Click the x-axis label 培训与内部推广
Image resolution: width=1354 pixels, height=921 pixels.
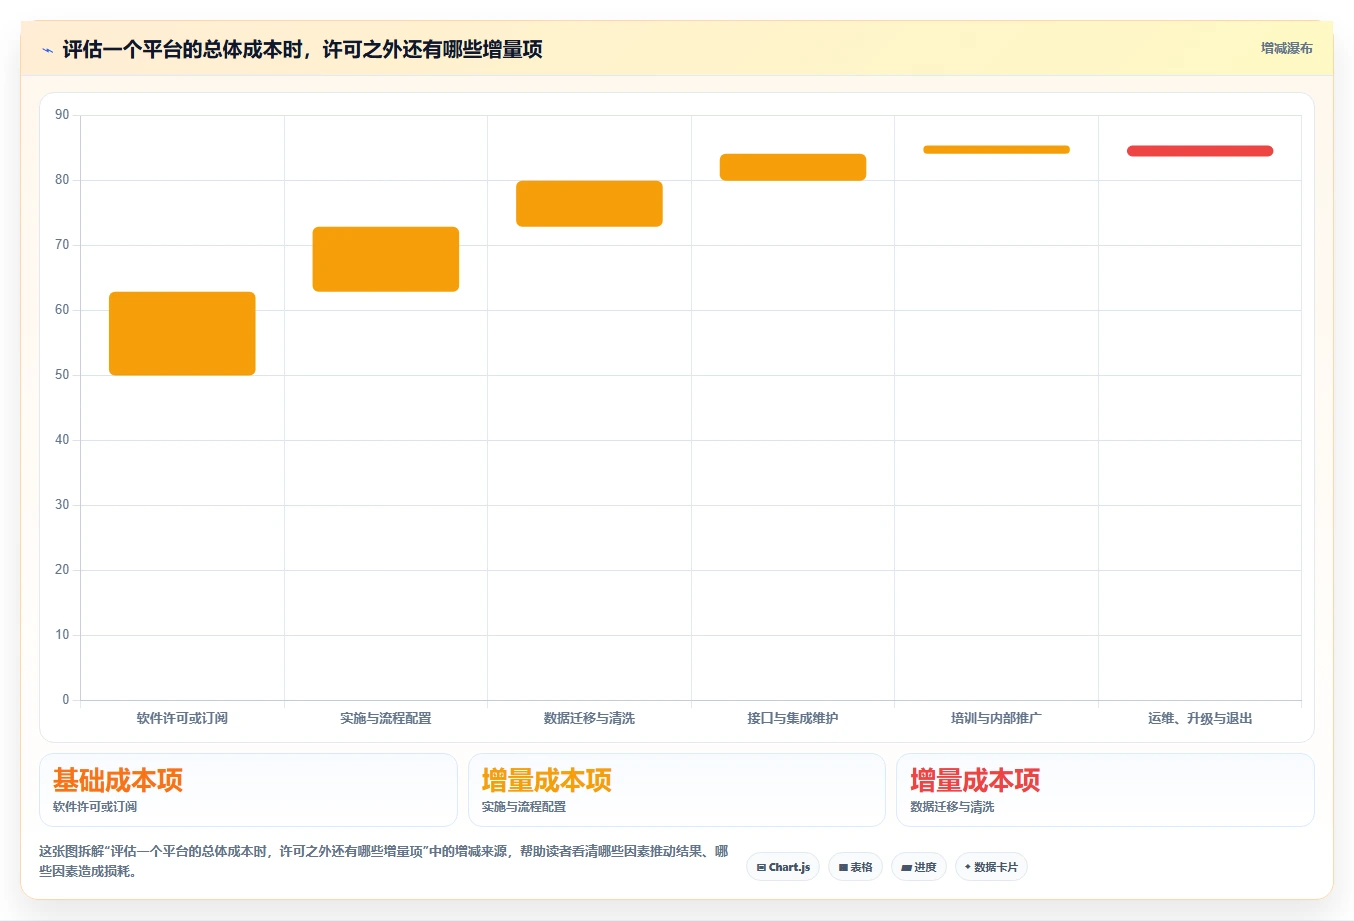pyautogui.click(x=996, y=718)
